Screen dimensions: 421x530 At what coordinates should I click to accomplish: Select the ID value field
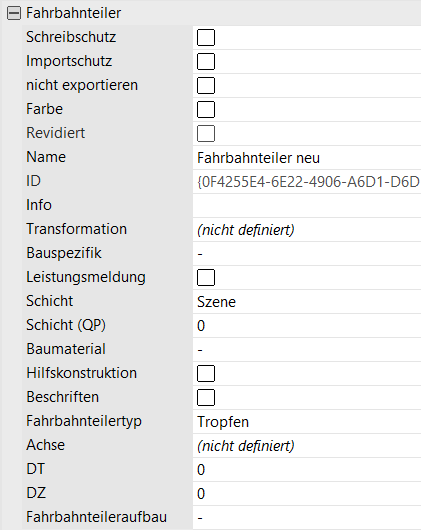click(307, 182)
